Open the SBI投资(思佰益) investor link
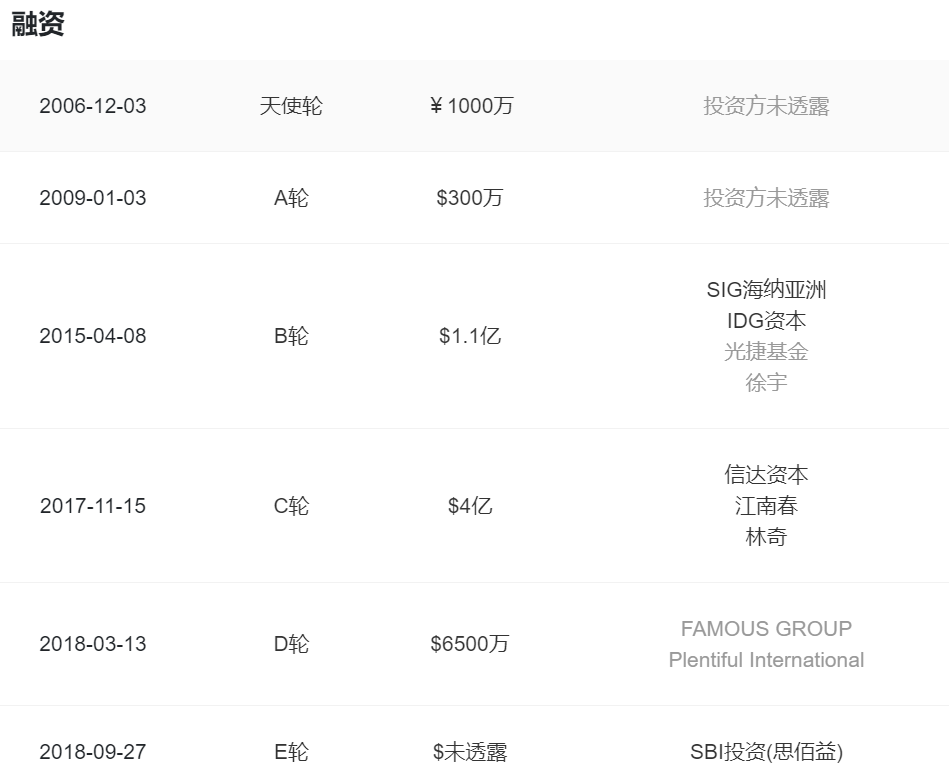Image resolution: width=949 pixels, height=784 pixels. 766,752
